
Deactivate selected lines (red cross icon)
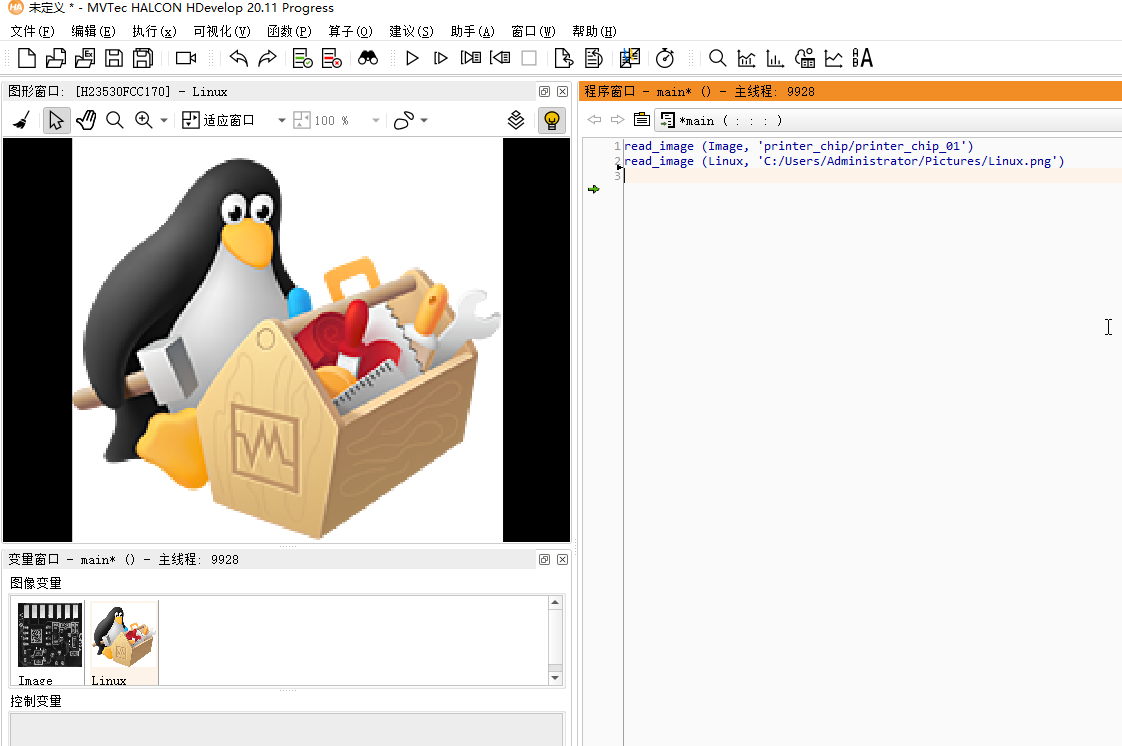(x=331, y=58)
